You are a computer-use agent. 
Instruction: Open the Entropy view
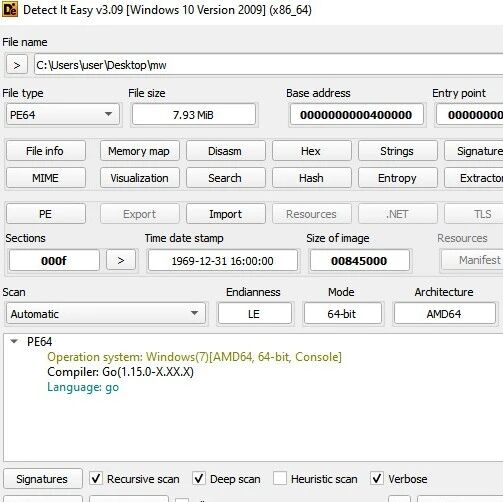tap(398, 178)
